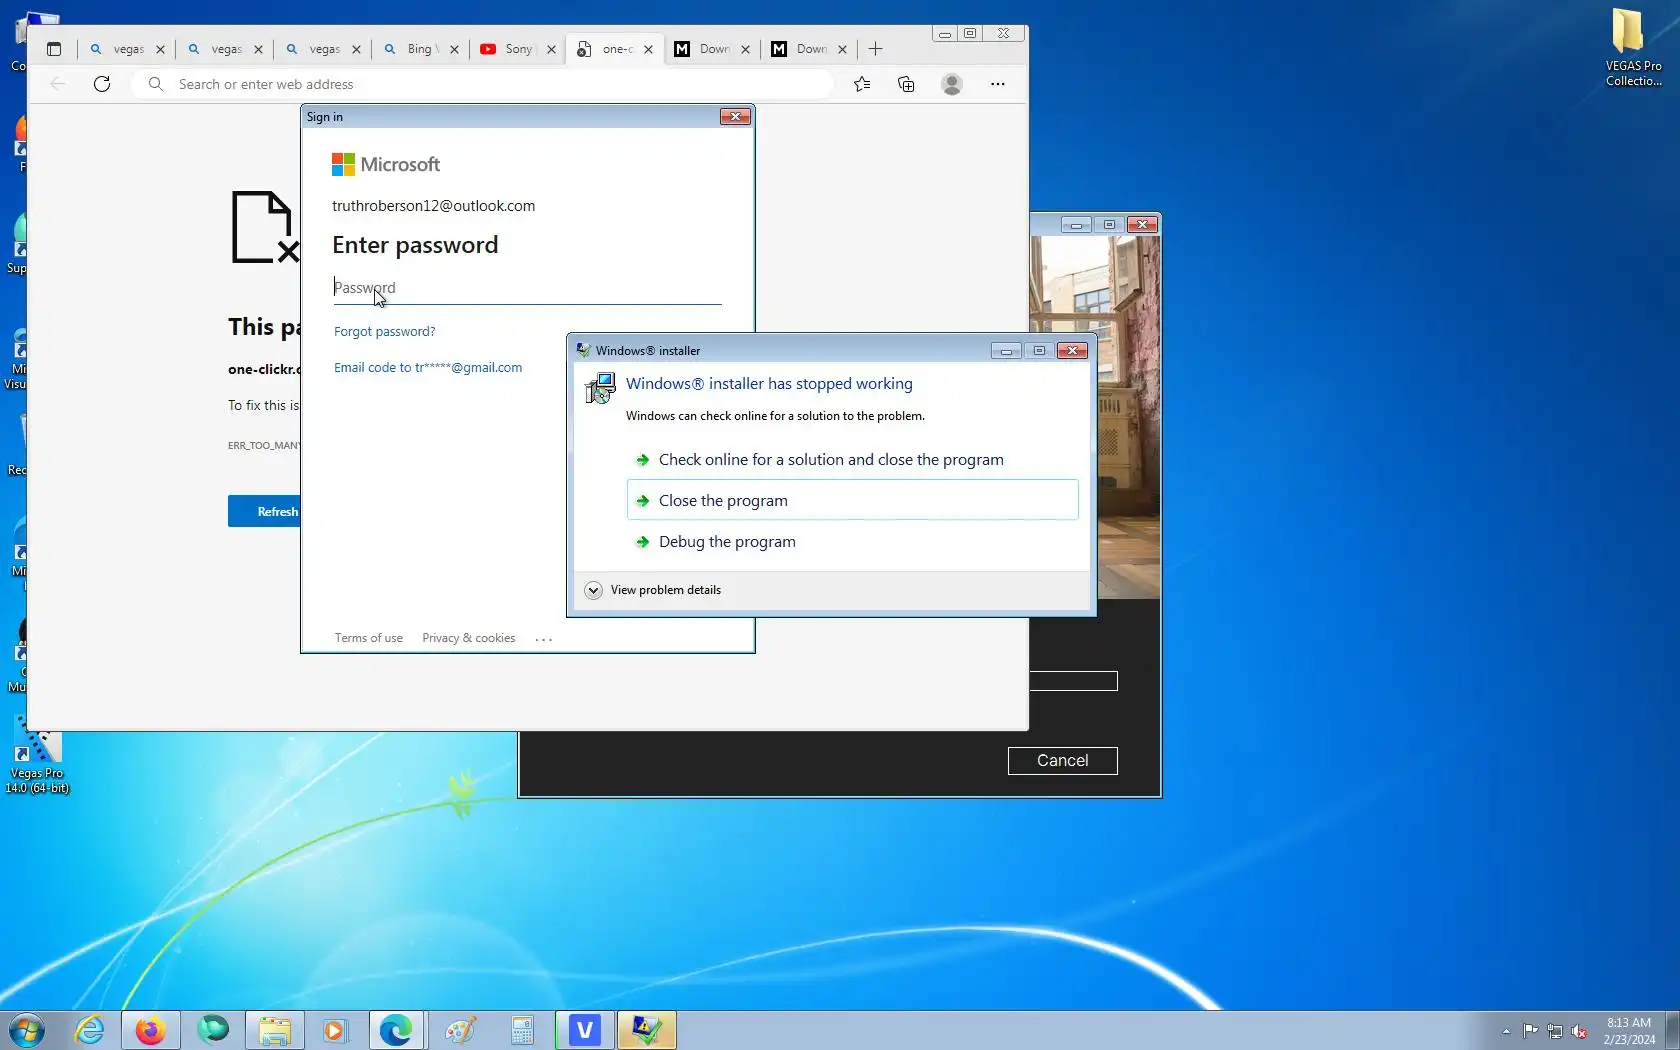Open Action Center flag icon in tray

tap(1530, 1031)
